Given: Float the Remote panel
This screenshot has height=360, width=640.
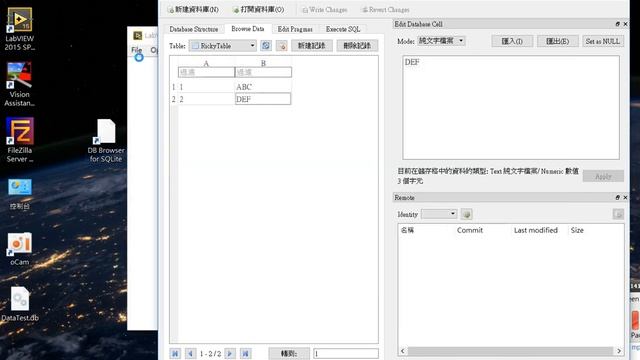Looking at the screenshot, I should (x=618, y=198).
